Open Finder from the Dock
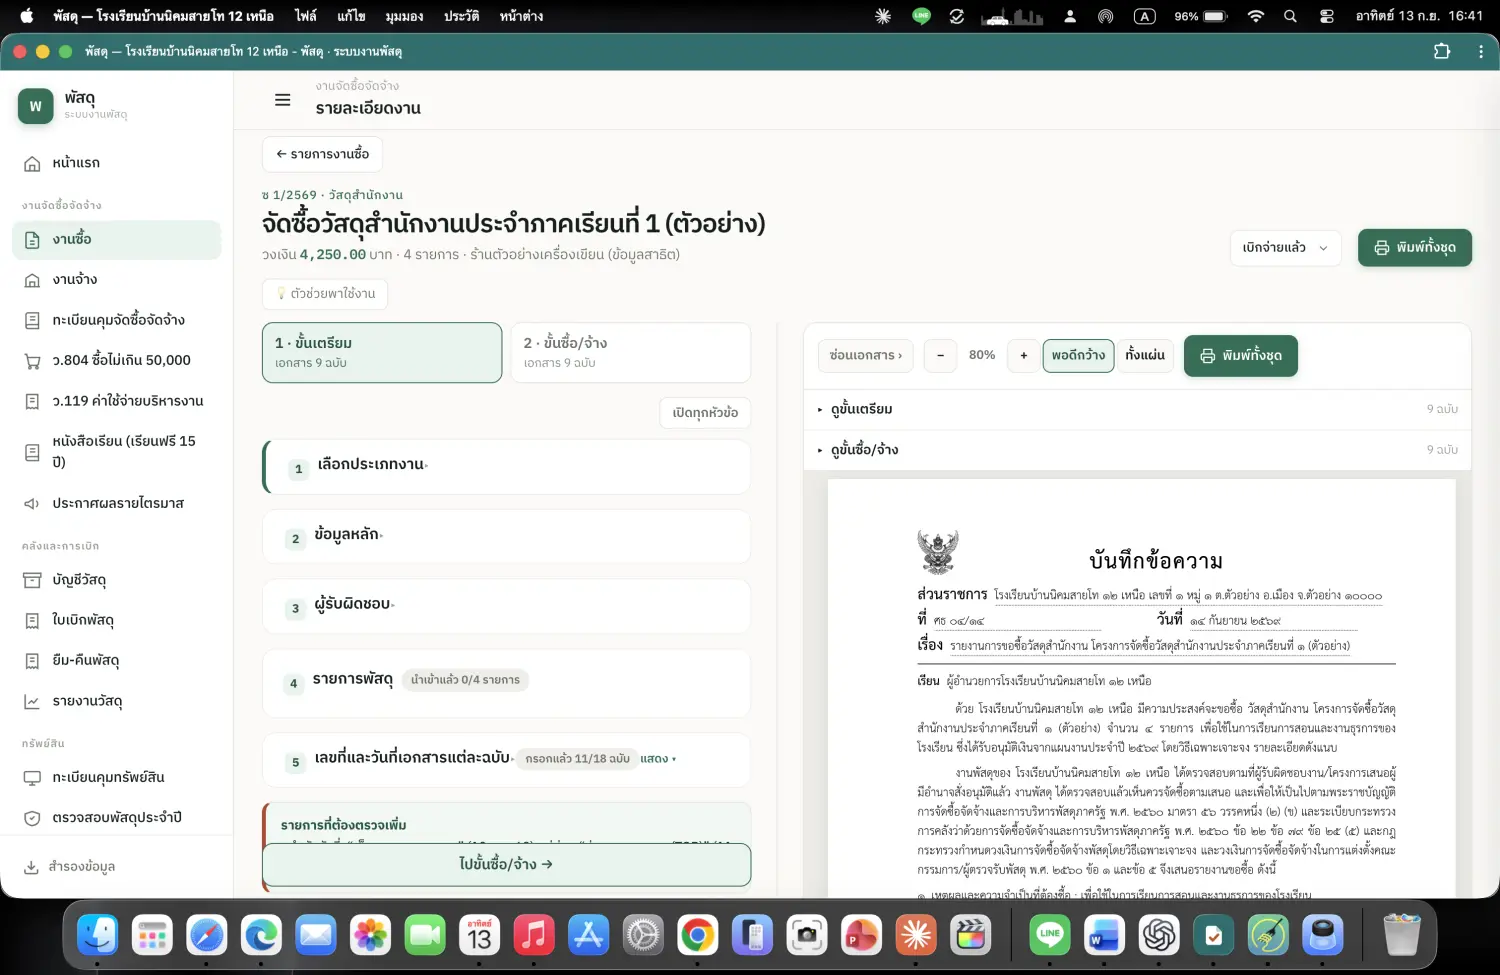Image resolution: width=1500 pixels, height=975 pixels. click(98, 935)
